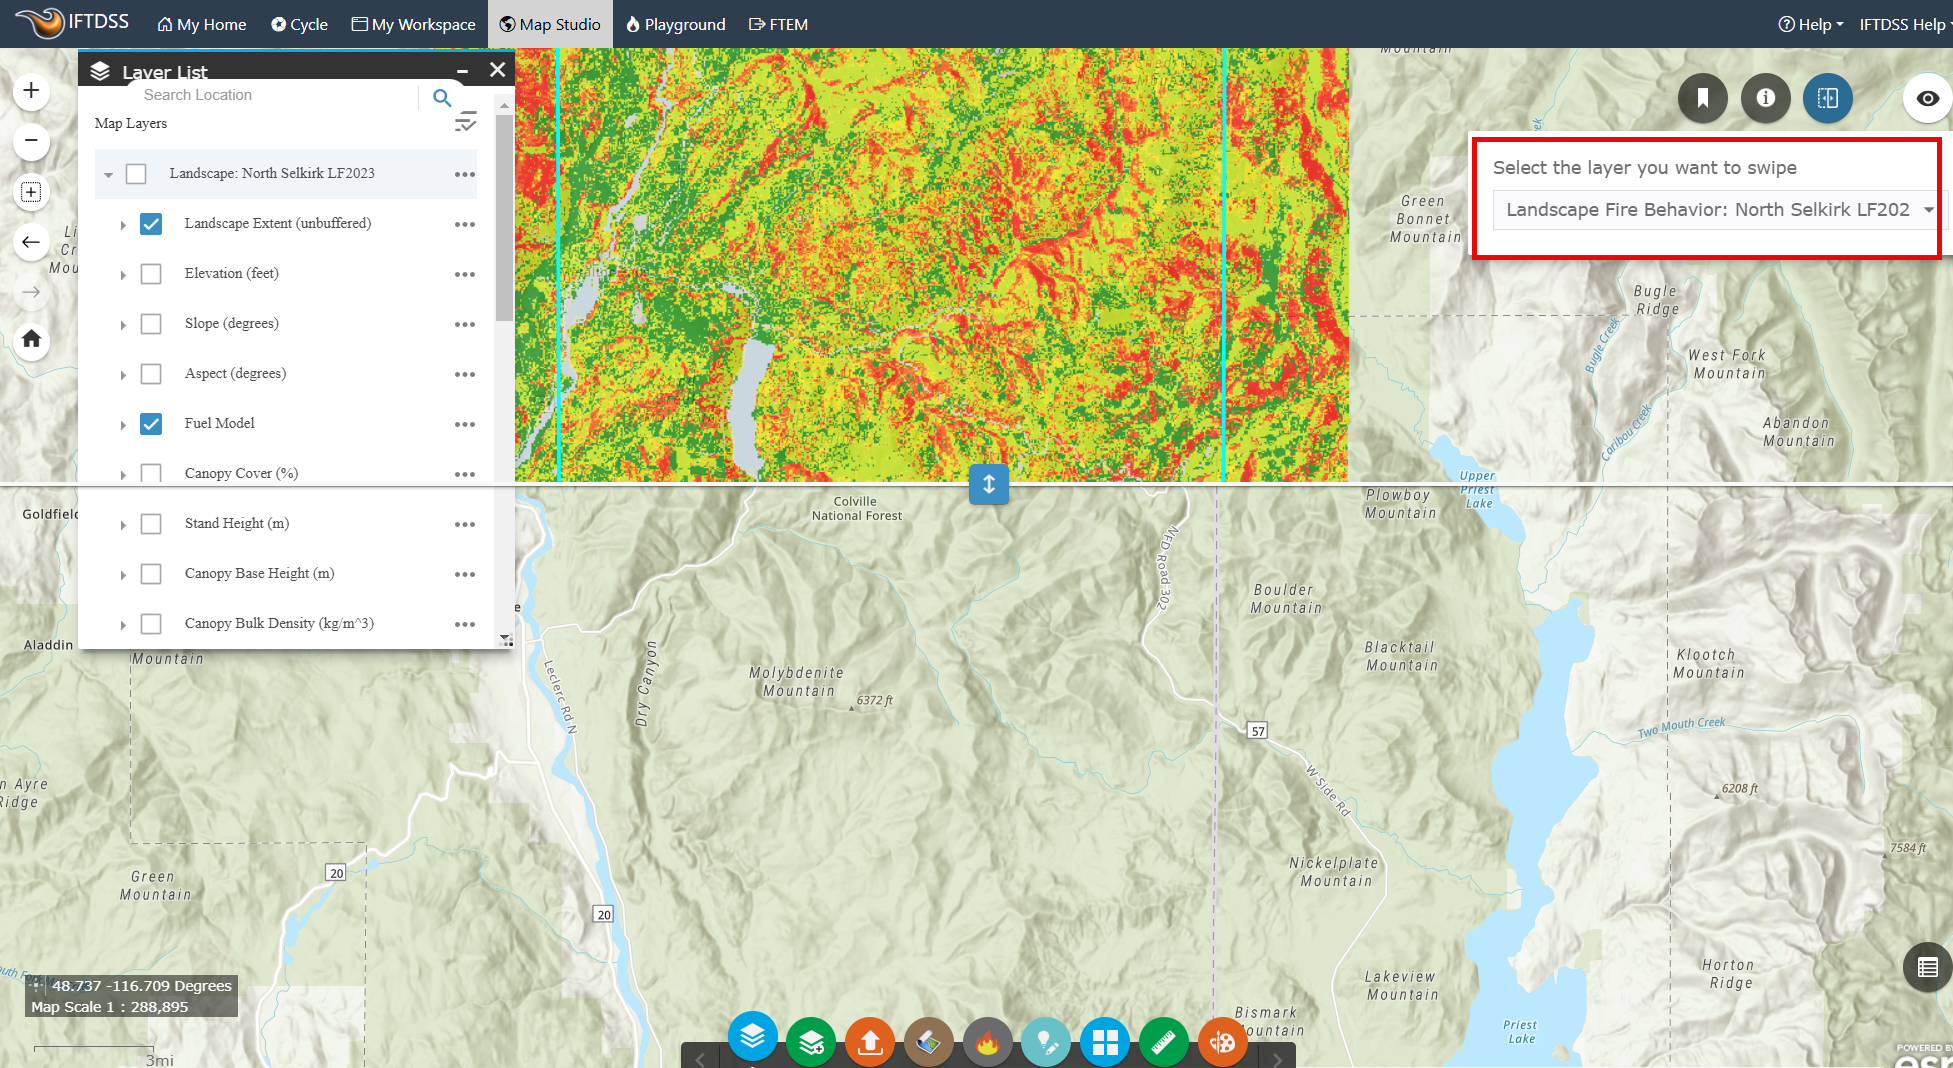Switch to the Playground tab
The image size is (1953, 1068).
[x=675, y=24]
